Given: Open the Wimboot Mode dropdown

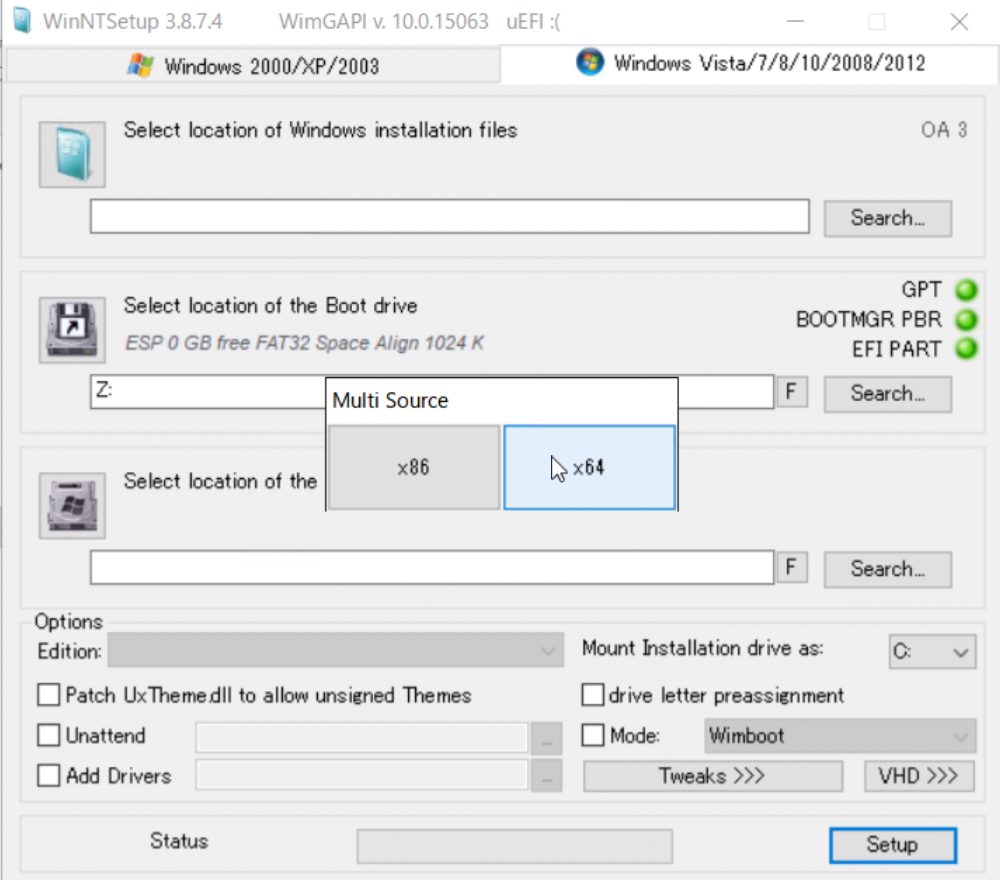Looking at the screenshot, I should tap(840, 736).
